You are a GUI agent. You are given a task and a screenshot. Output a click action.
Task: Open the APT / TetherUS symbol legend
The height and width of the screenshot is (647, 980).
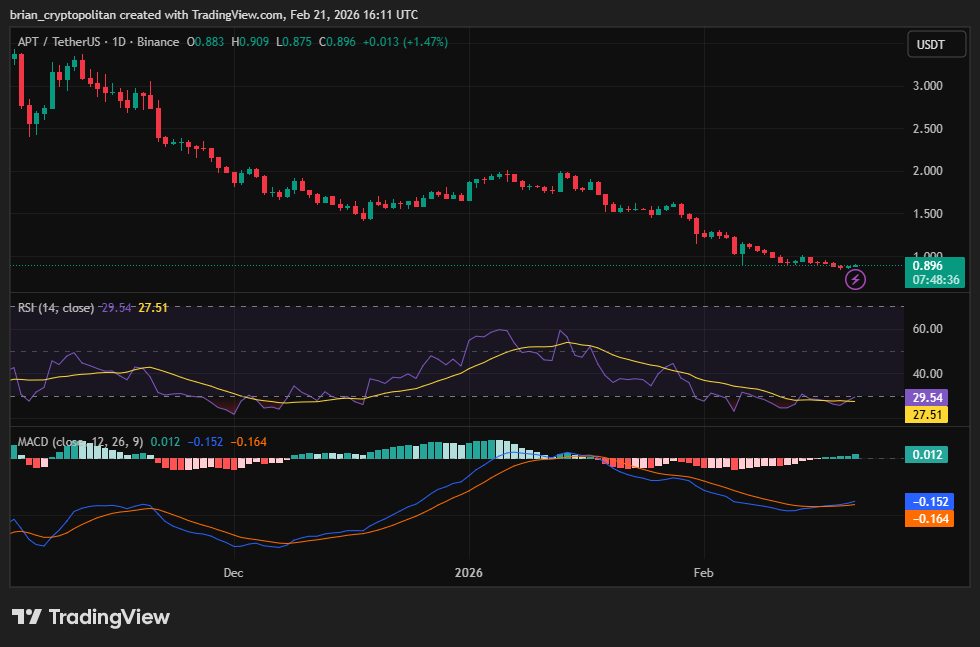click(x=60, y=44)
